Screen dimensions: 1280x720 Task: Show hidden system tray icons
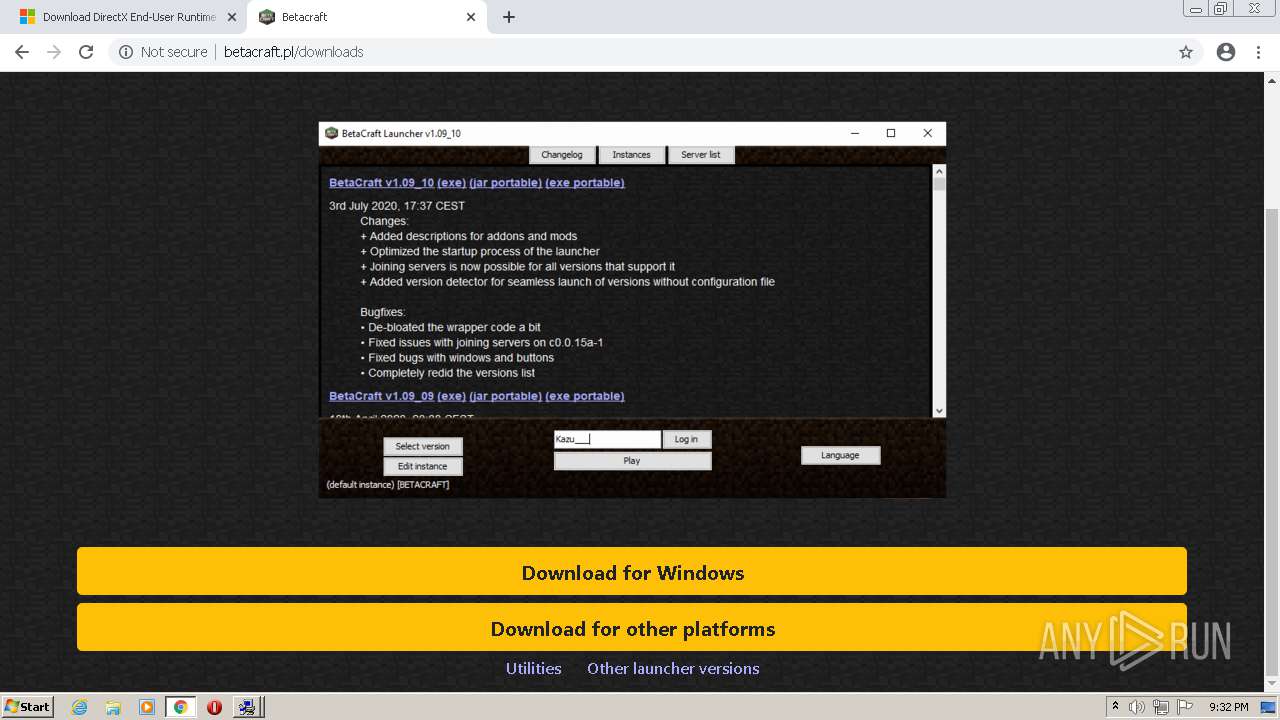1115,706
